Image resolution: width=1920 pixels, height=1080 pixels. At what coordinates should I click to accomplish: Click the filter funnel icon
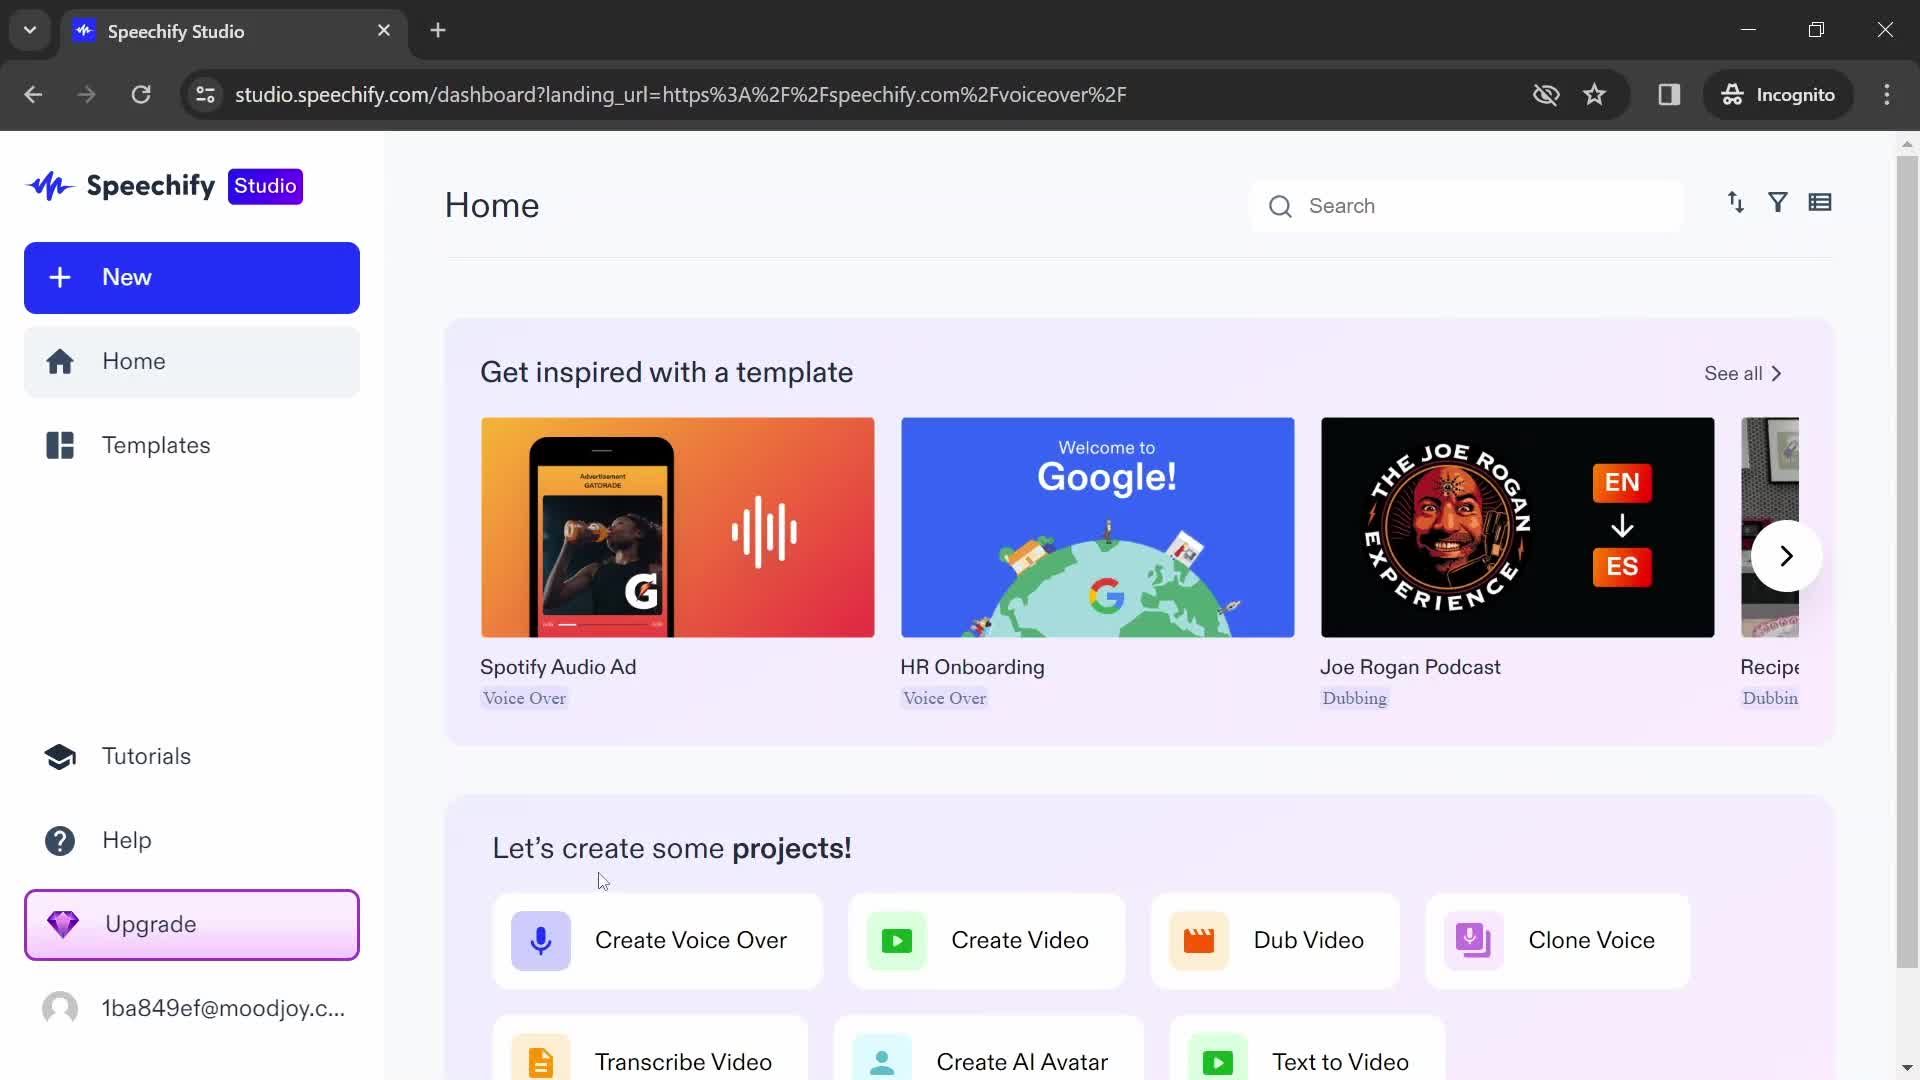coord(1778,203)
